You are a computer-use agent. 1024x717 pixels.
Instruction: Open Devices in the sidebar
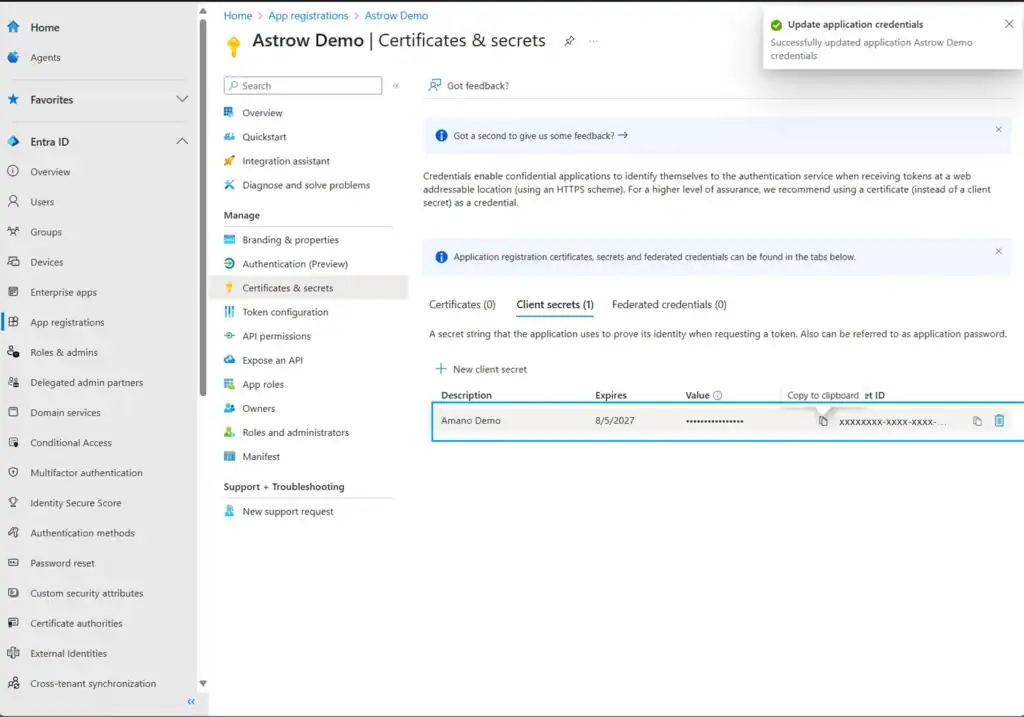click(46, 262)
